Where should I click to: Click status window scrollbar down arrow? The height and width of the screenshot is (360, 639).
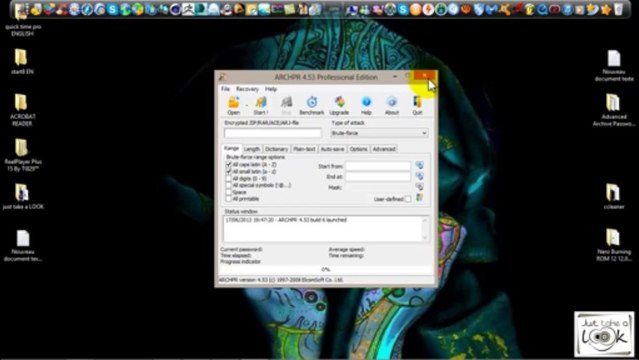click(425, 237)
